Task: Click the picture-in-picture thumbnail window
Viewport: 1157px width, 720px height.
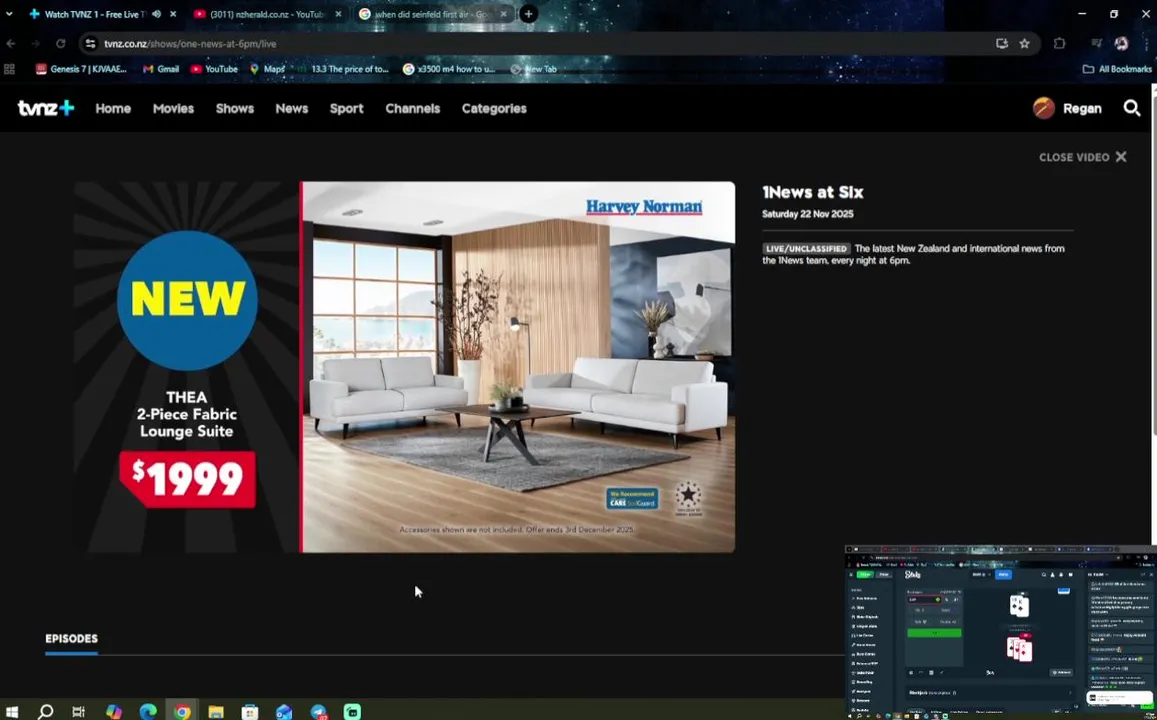Action: [1001, 632]
